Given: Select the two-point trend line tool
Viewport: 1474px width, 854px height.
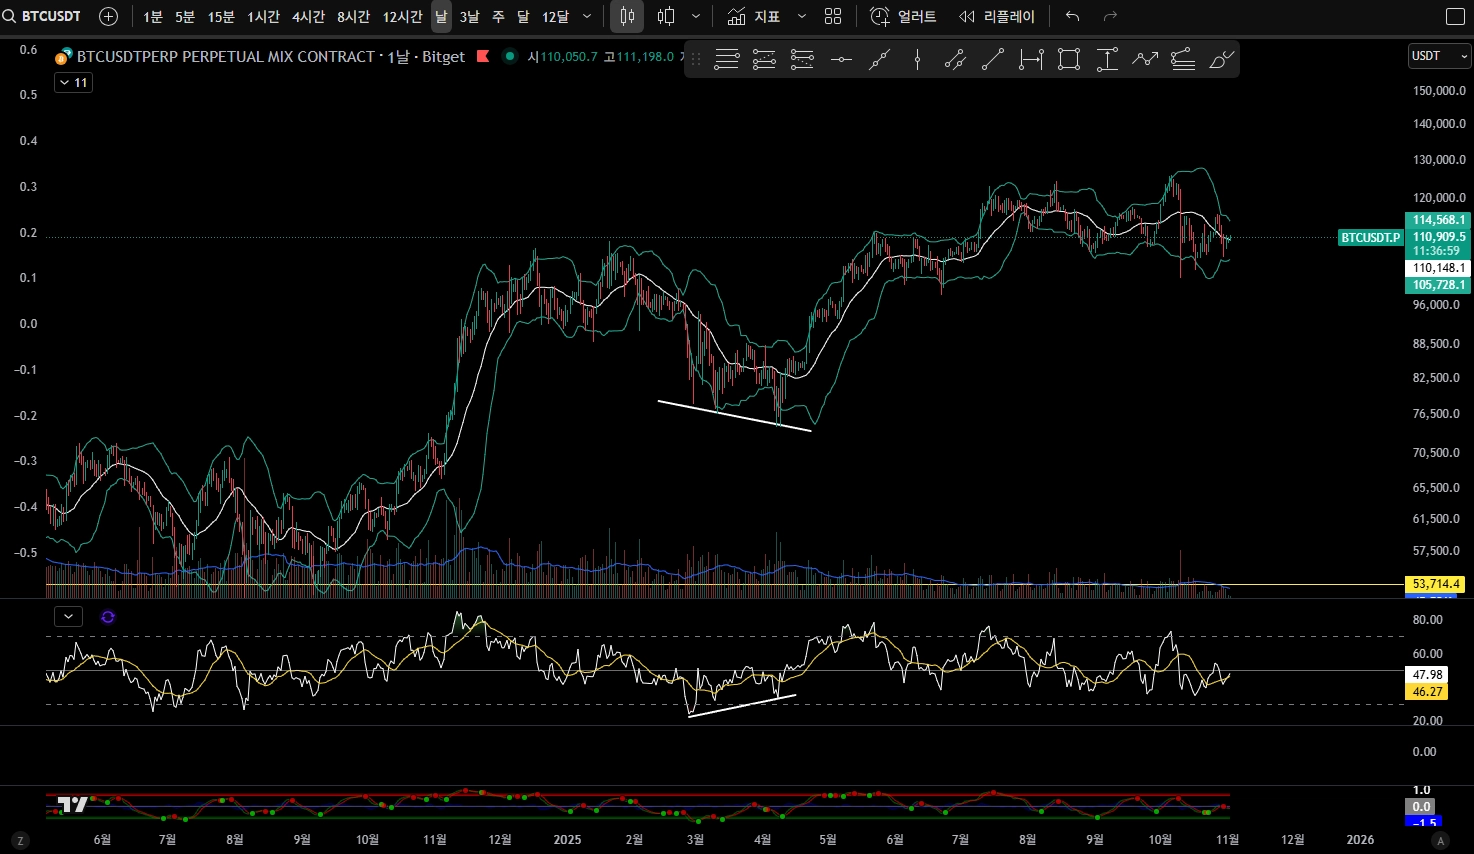Looking at the screenshot, I should pos(993,60).
